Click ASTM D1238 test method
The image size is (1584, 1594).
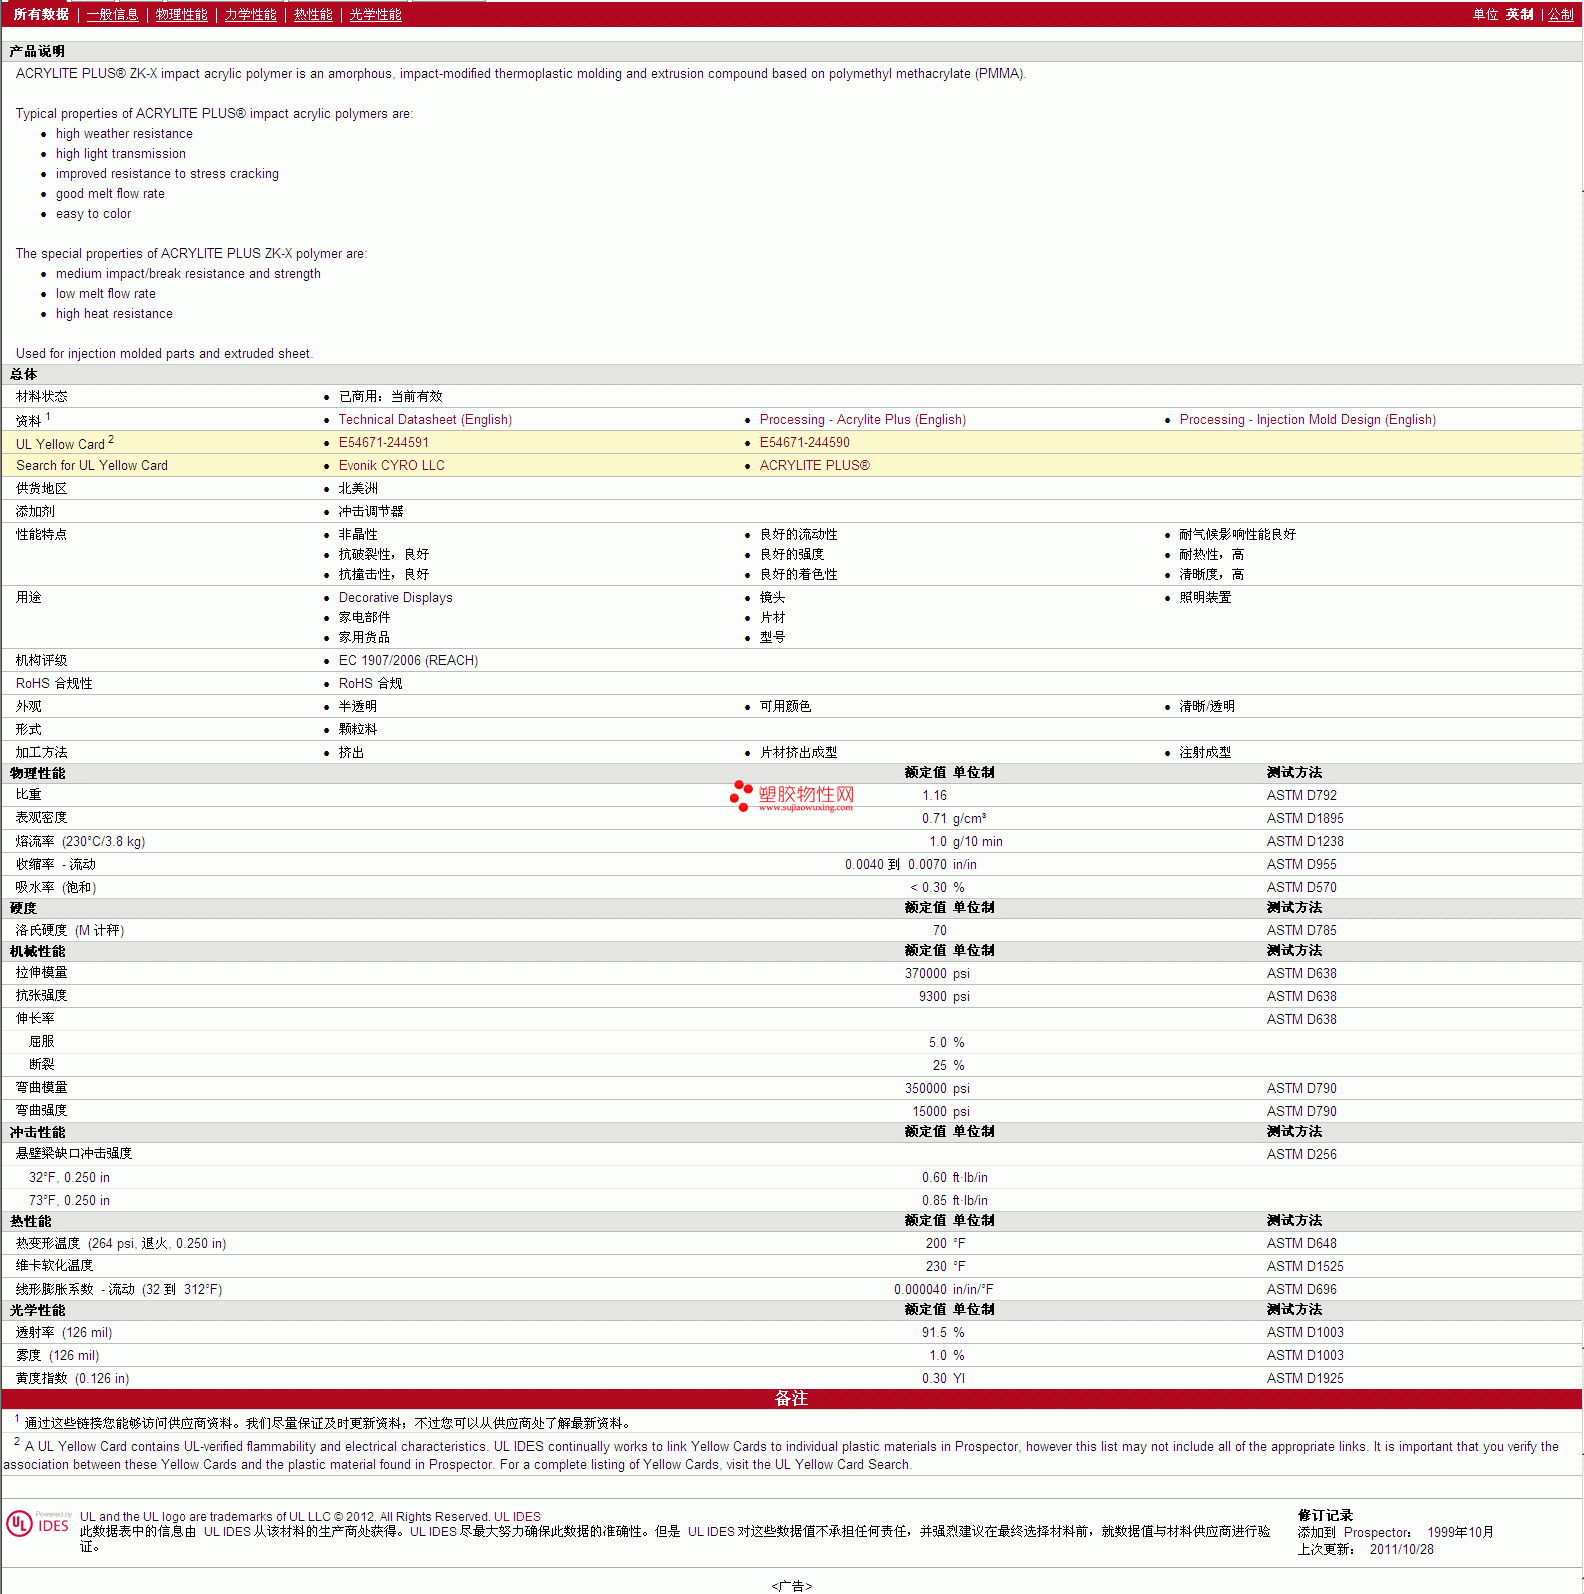click(1305, 841)
